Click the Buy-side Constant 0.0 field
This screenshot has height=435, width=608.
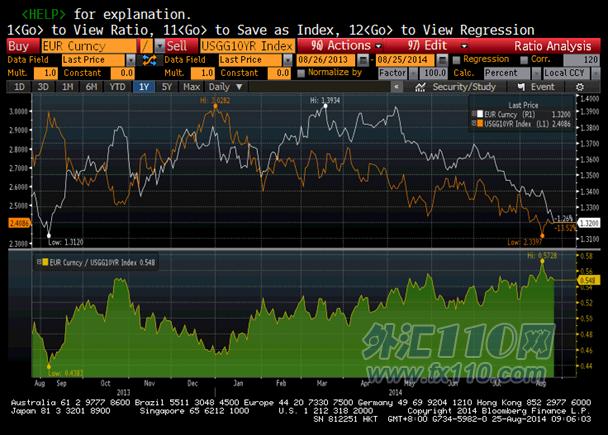tap(122, 73)
